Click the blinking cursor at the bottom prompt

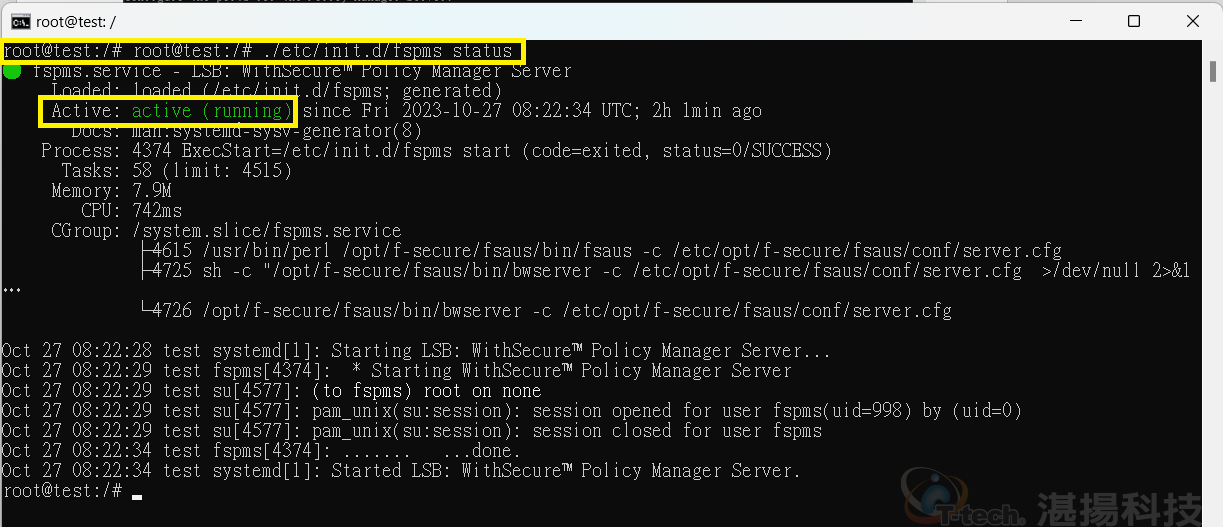(136, 495)
